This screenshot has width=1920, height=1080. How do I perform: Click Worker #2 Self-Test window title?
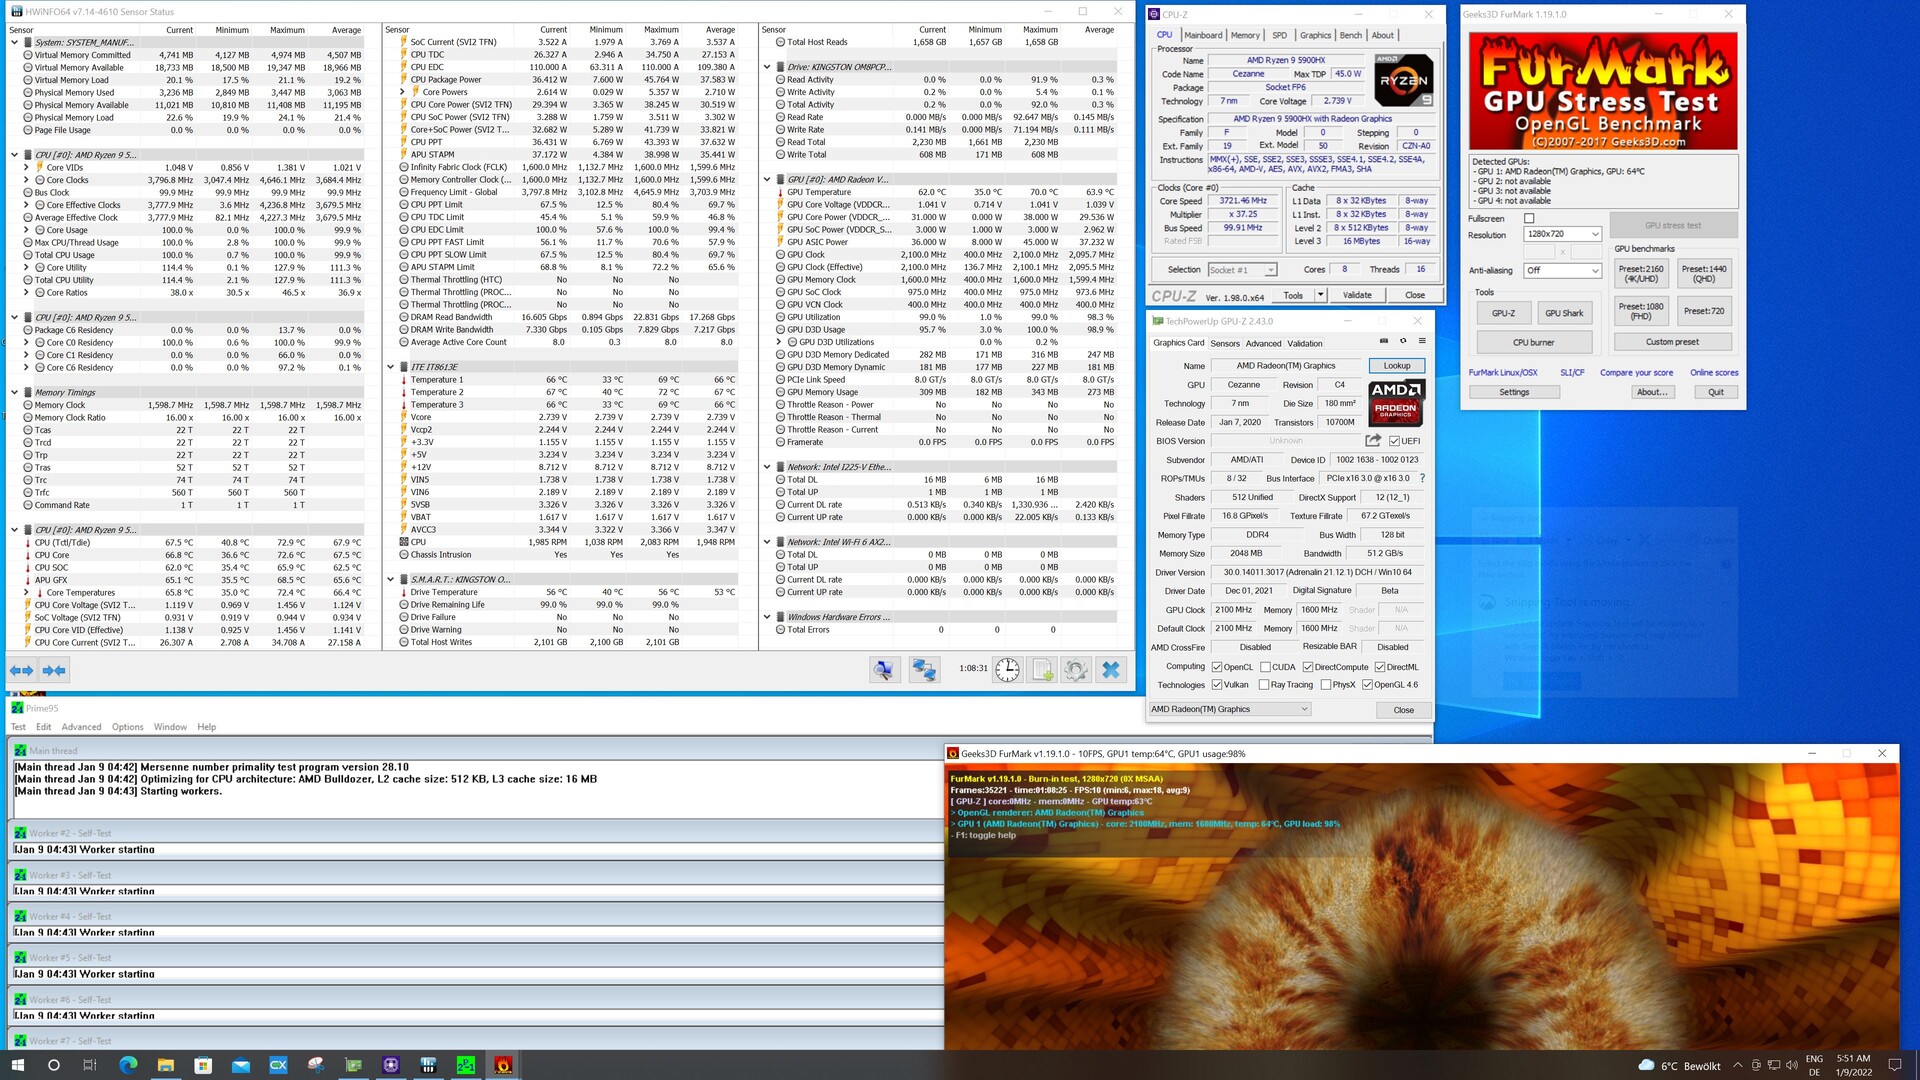click(x=70, y=833)
